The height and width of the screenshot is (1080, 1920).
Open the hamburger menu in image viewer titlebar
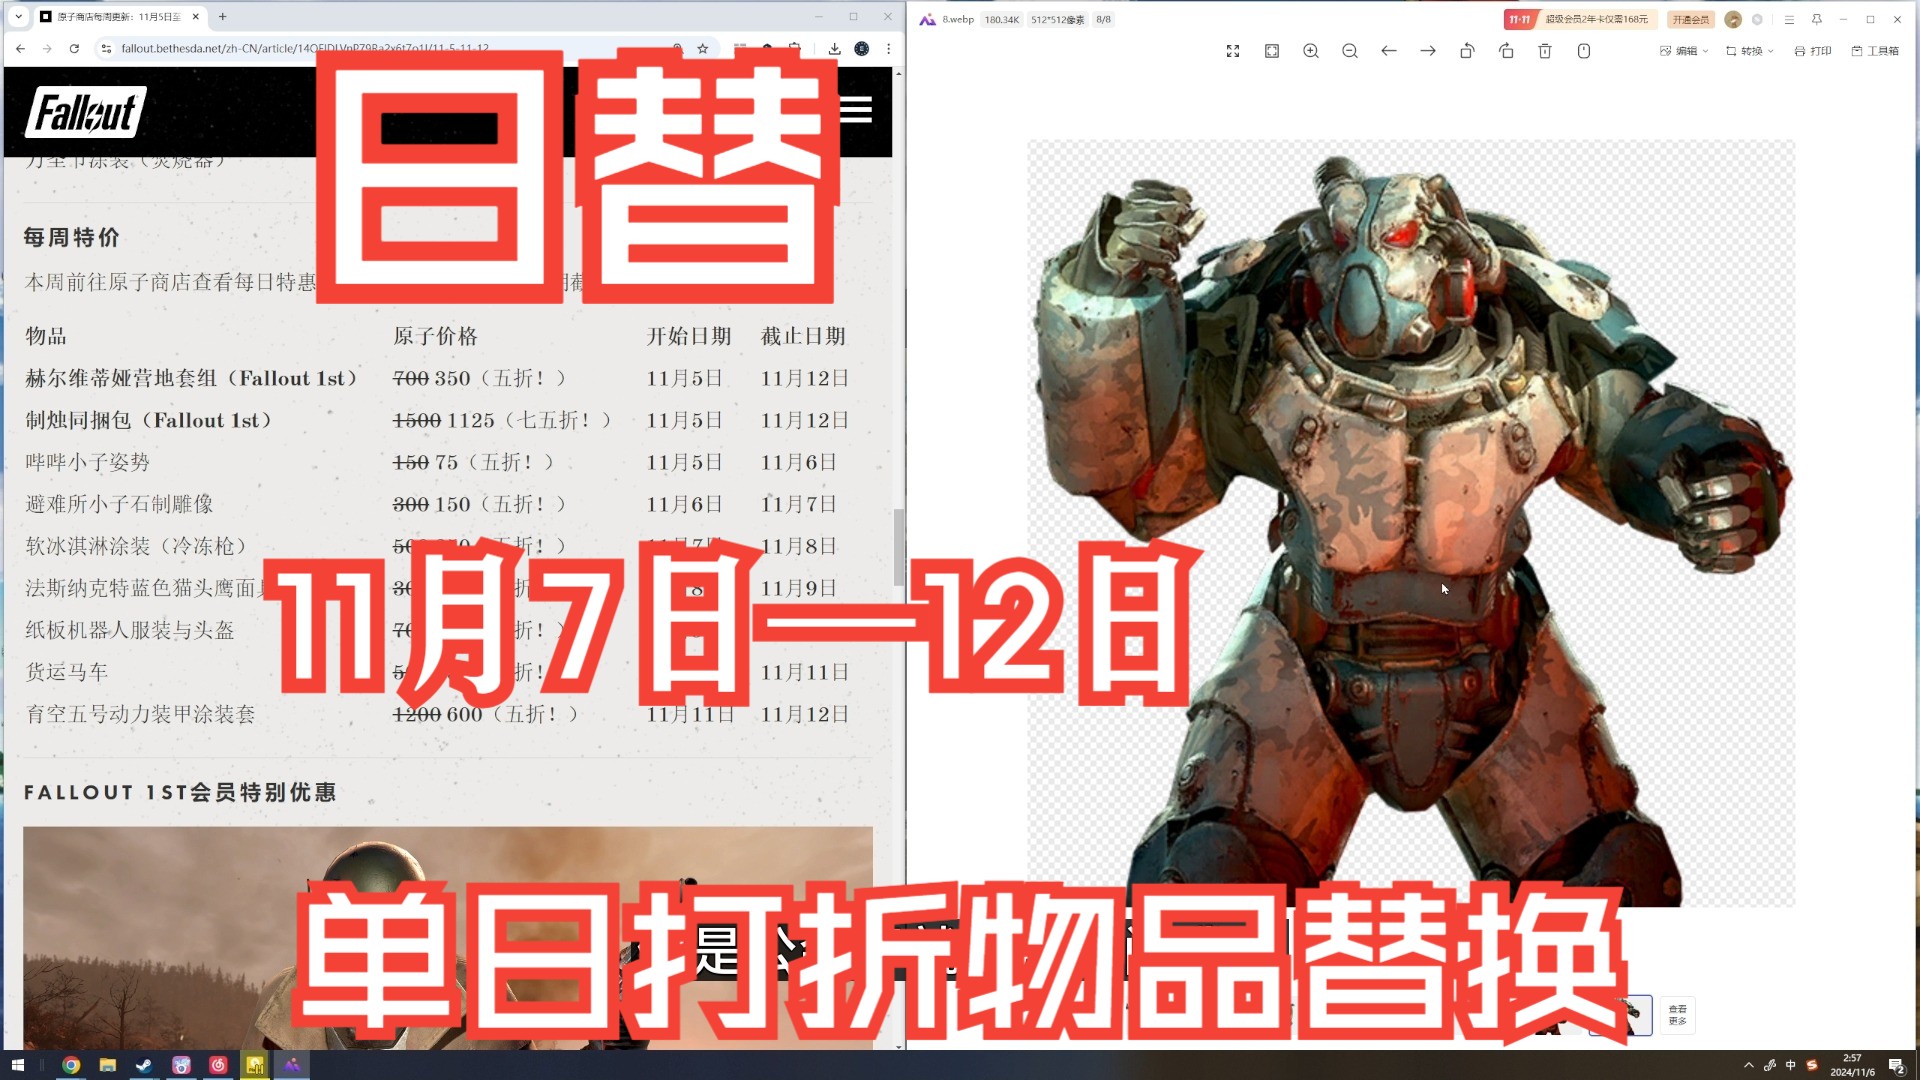pos(1789,19)
